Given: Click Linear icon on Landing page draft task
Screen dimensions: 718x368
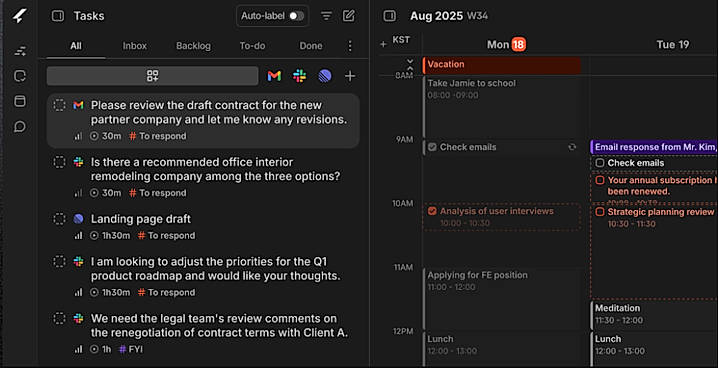Looking at the screenshot, I should pos(78,219).
